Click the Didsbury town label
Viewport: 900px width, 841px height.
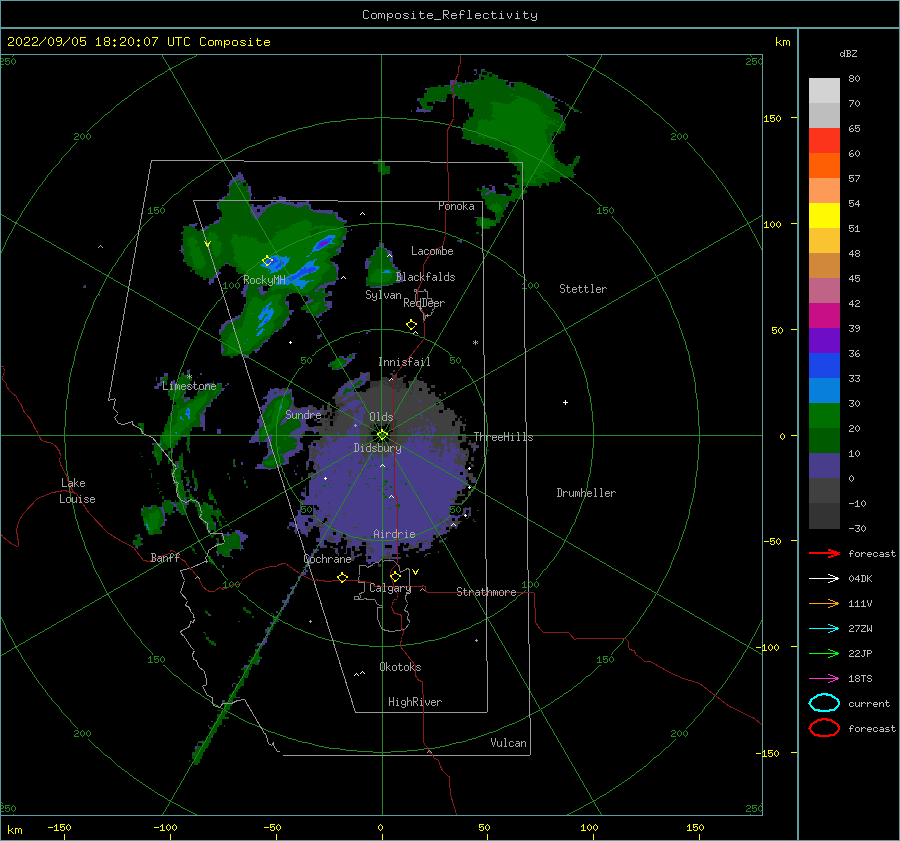377,448
